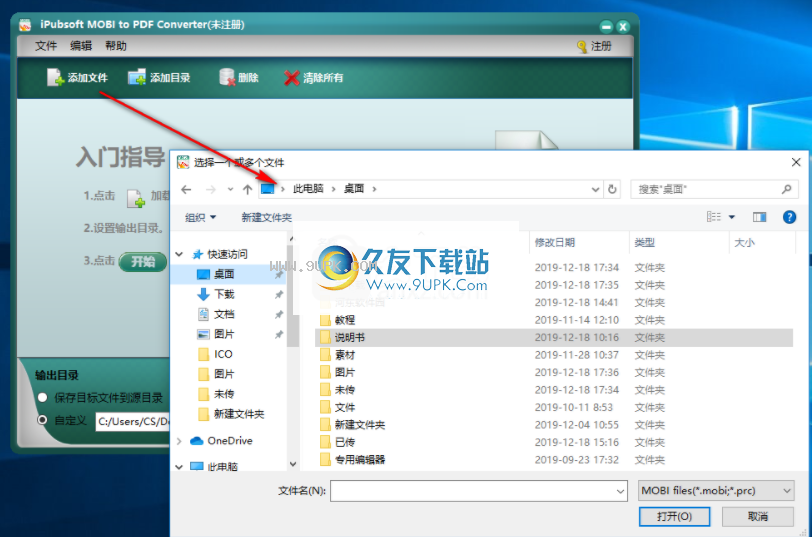This screenshot has width=812, height=537.
Task: Go up one folder level arrow
Action: click(x=248, y=190)
